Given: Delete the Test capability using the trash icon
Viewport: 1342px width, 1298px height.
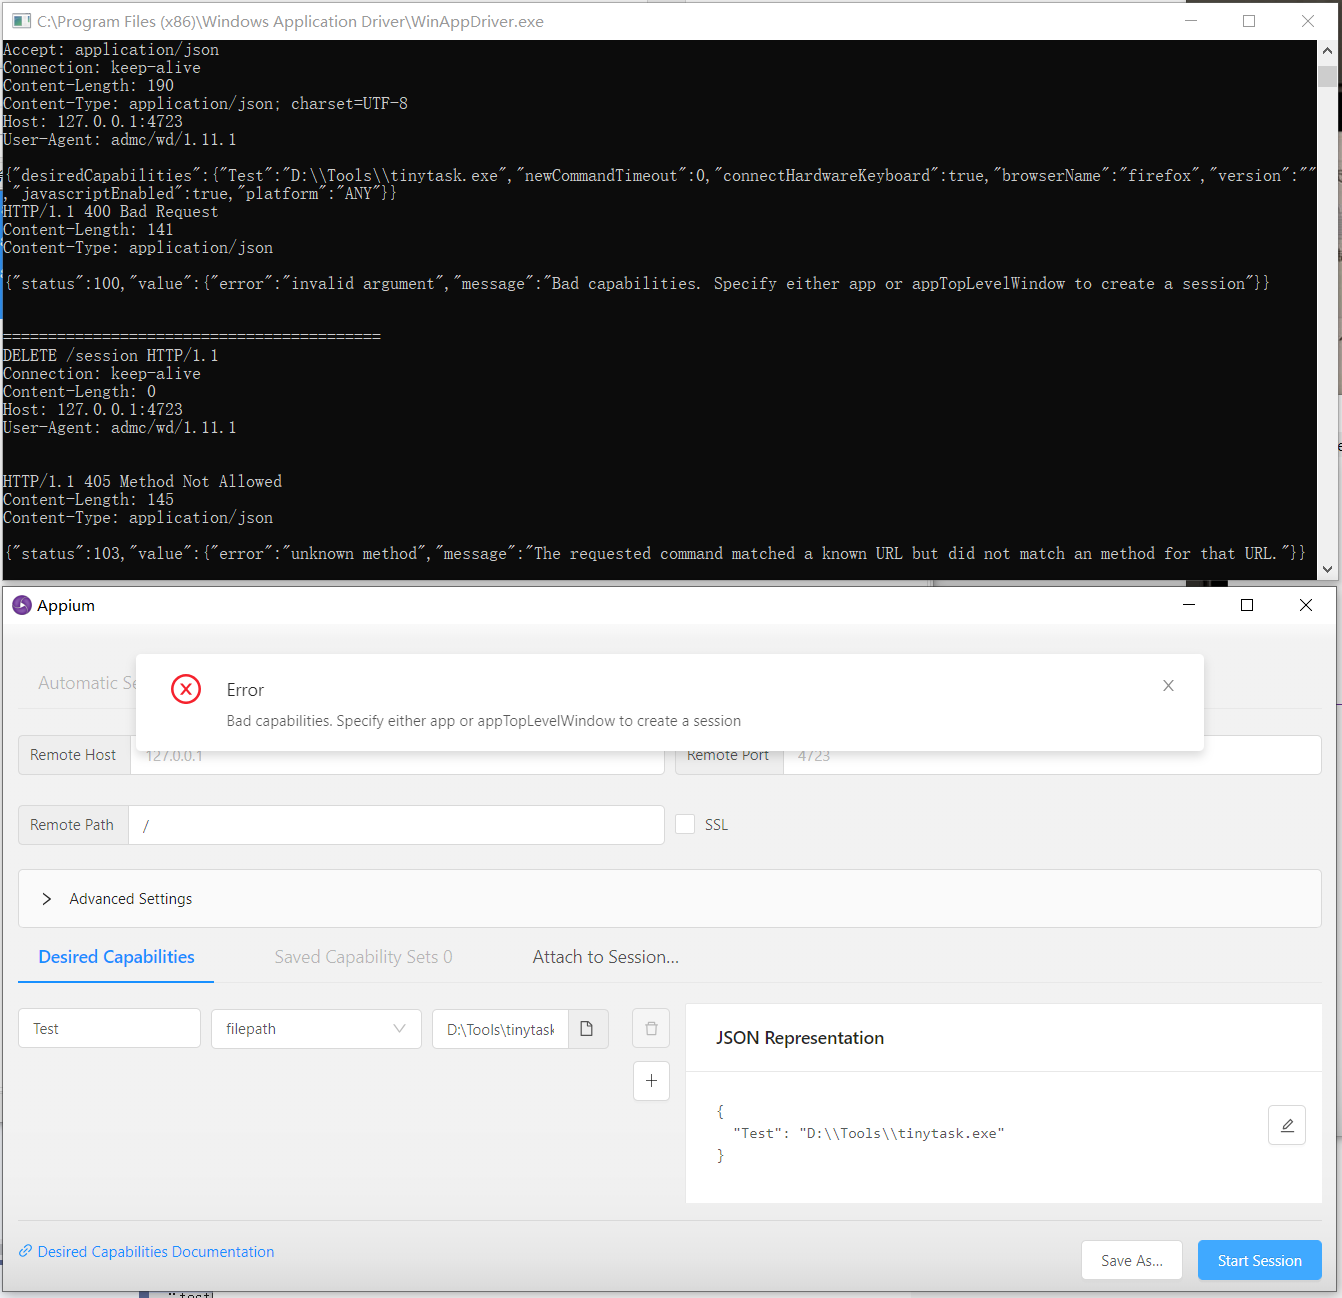Looking at the screenshot, I should (x=651, y=1028).
